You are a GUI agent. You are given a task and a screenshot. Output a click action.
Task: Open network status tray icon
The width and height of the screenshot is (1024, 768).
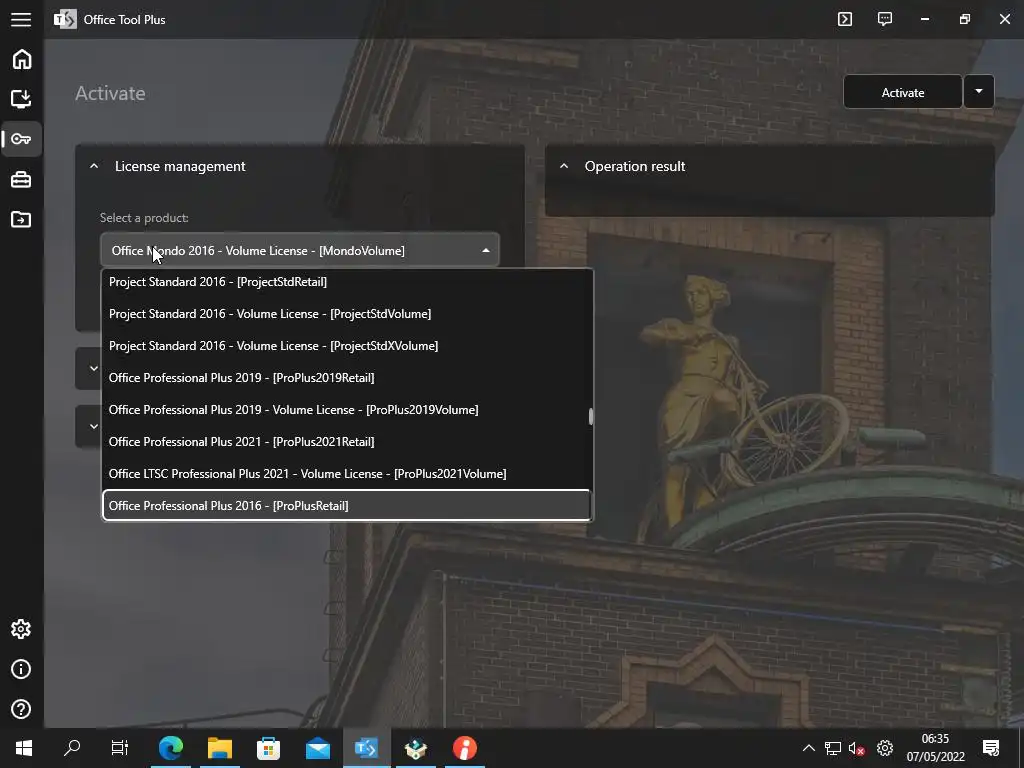coord(833,748)
